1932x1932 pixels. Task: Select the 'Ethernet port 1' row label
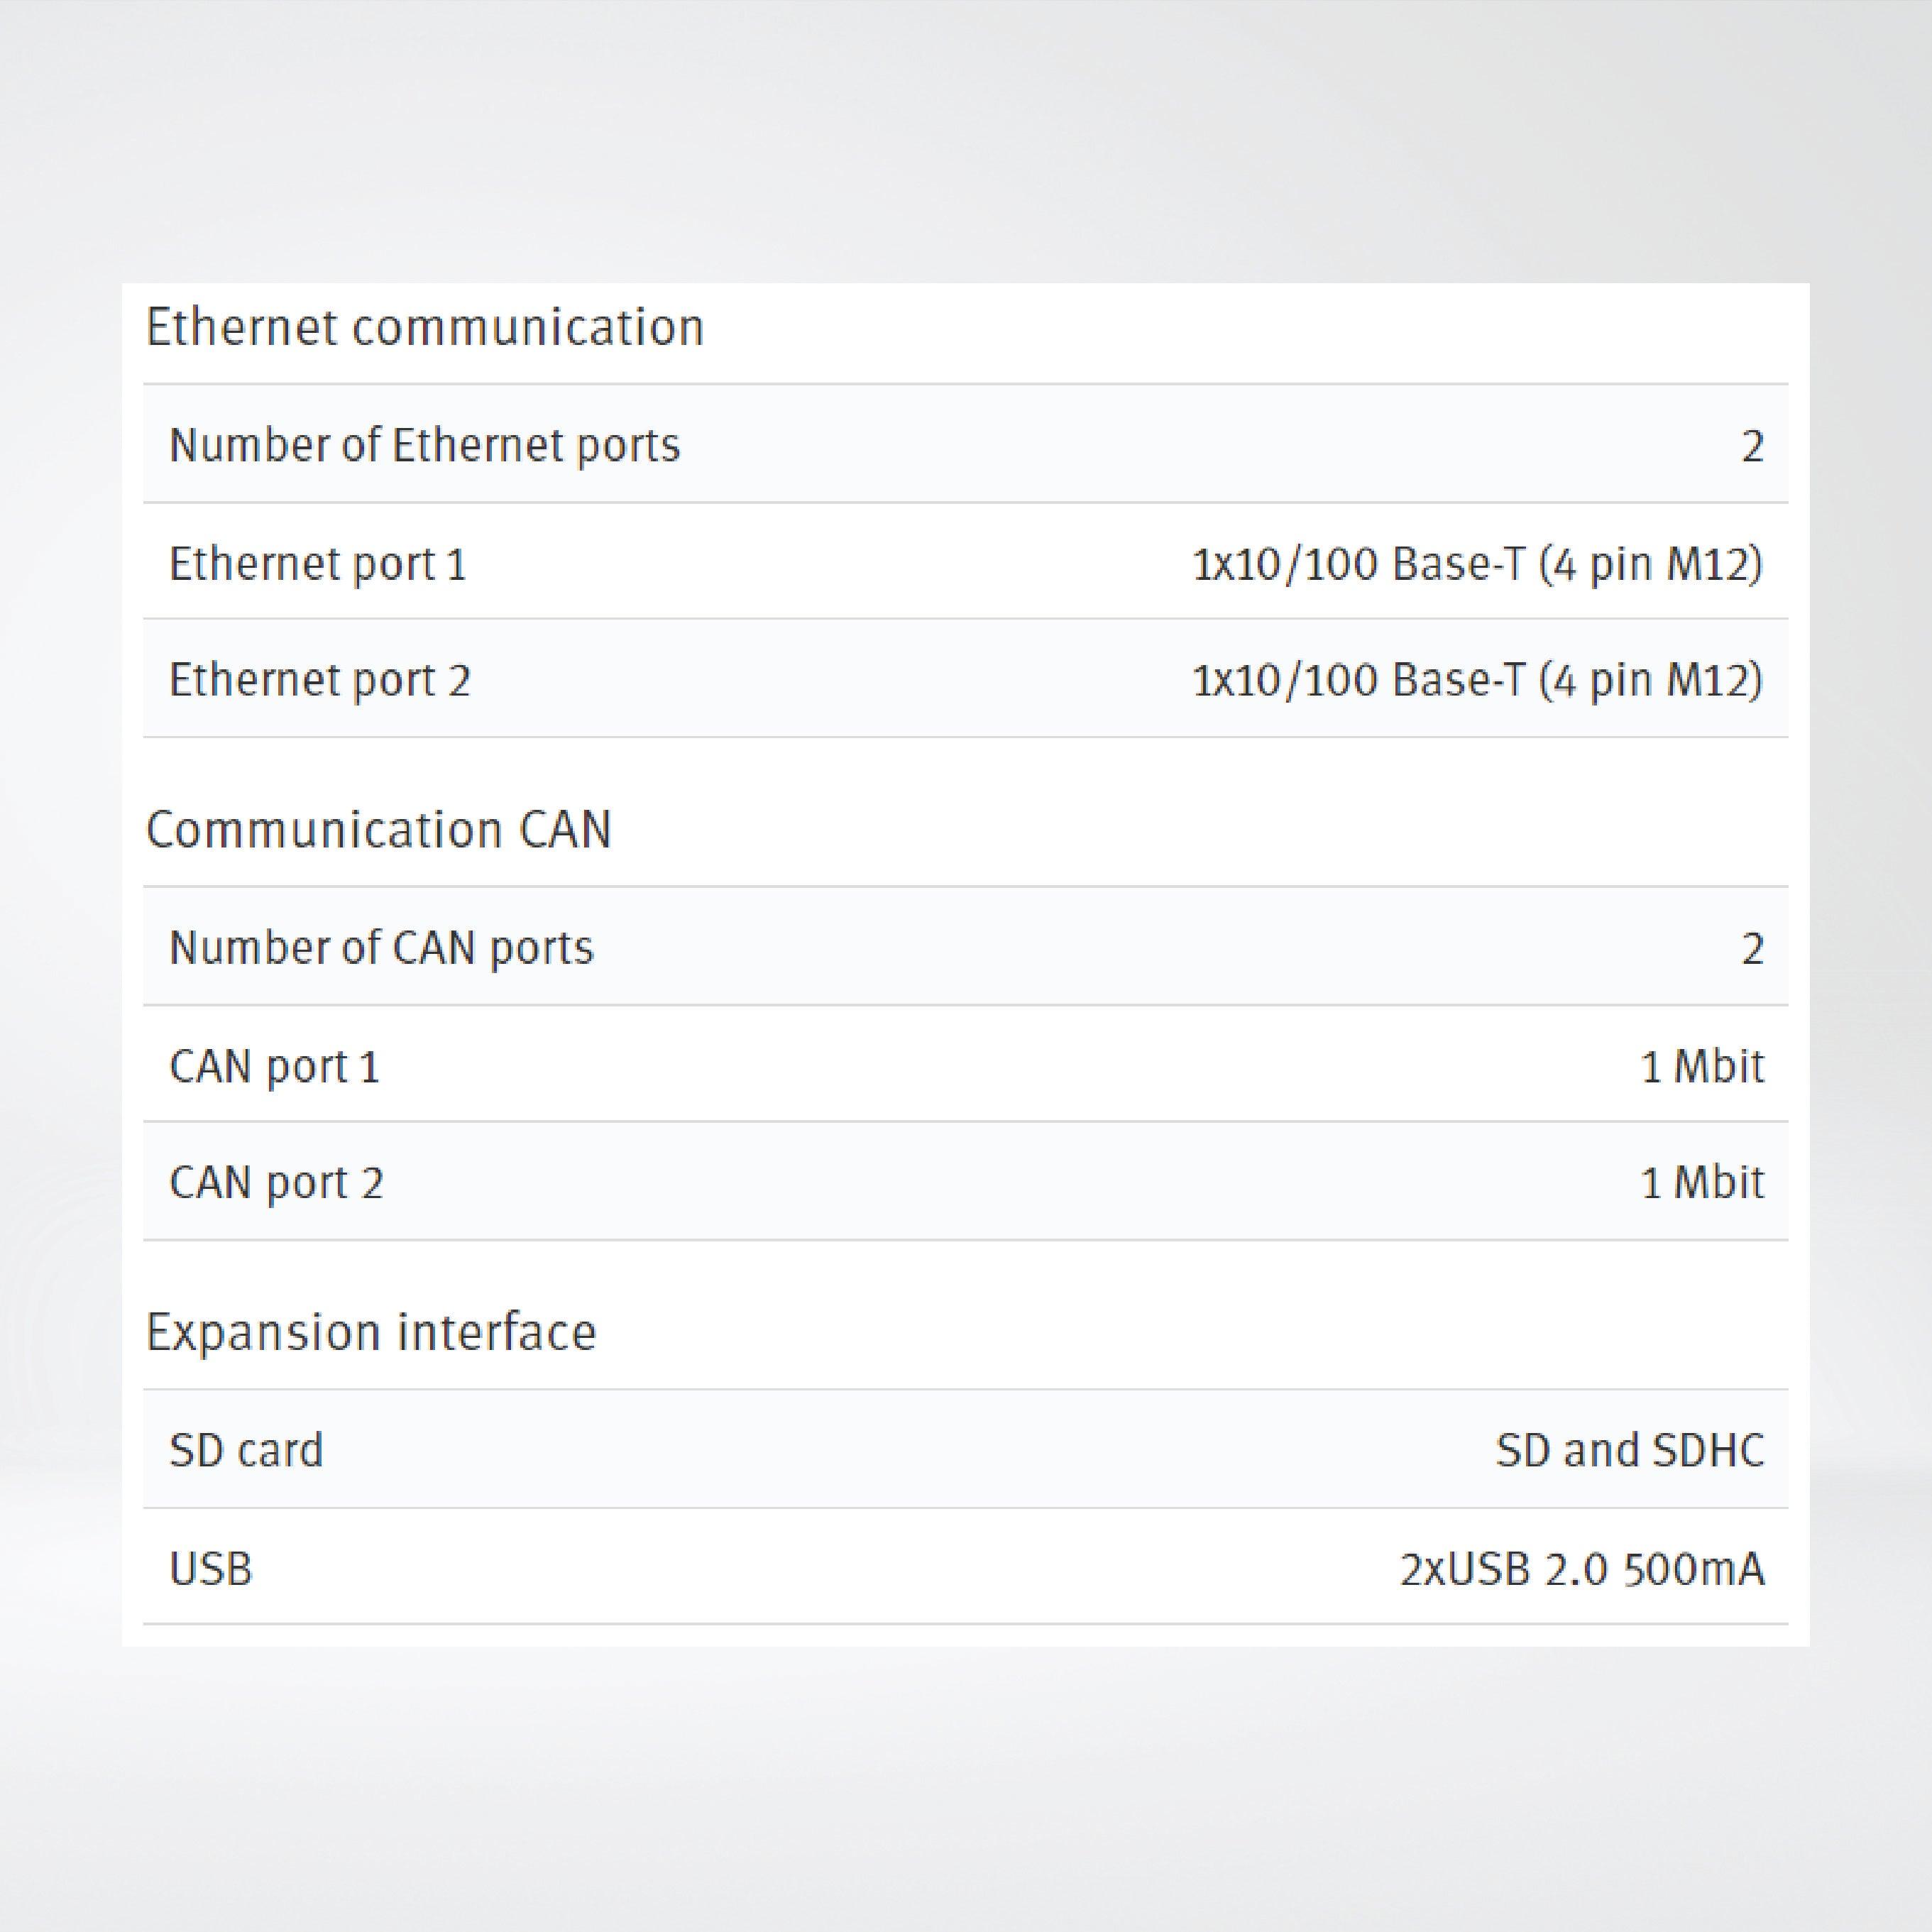pyautogui.click(x=317, y=564)
